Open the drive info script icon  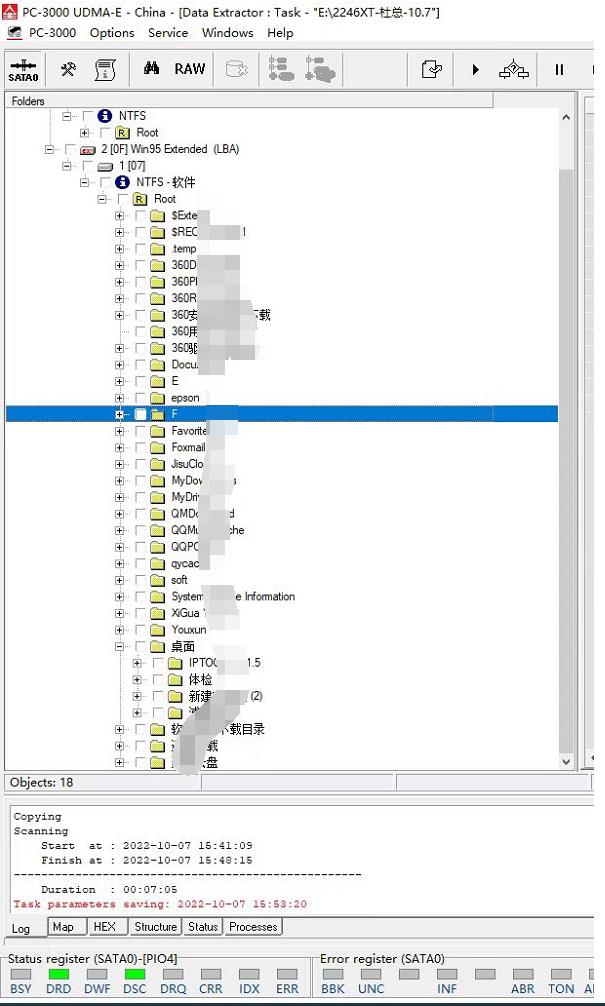[x=105, y=69]
